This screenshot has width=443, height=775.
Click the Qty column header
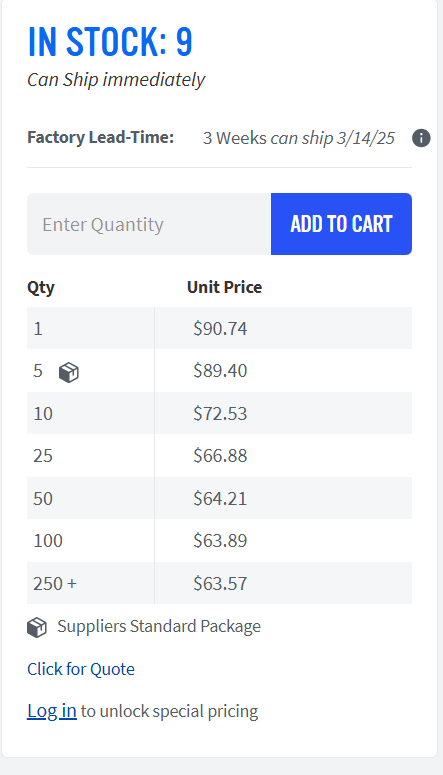(x=41, y=287)
